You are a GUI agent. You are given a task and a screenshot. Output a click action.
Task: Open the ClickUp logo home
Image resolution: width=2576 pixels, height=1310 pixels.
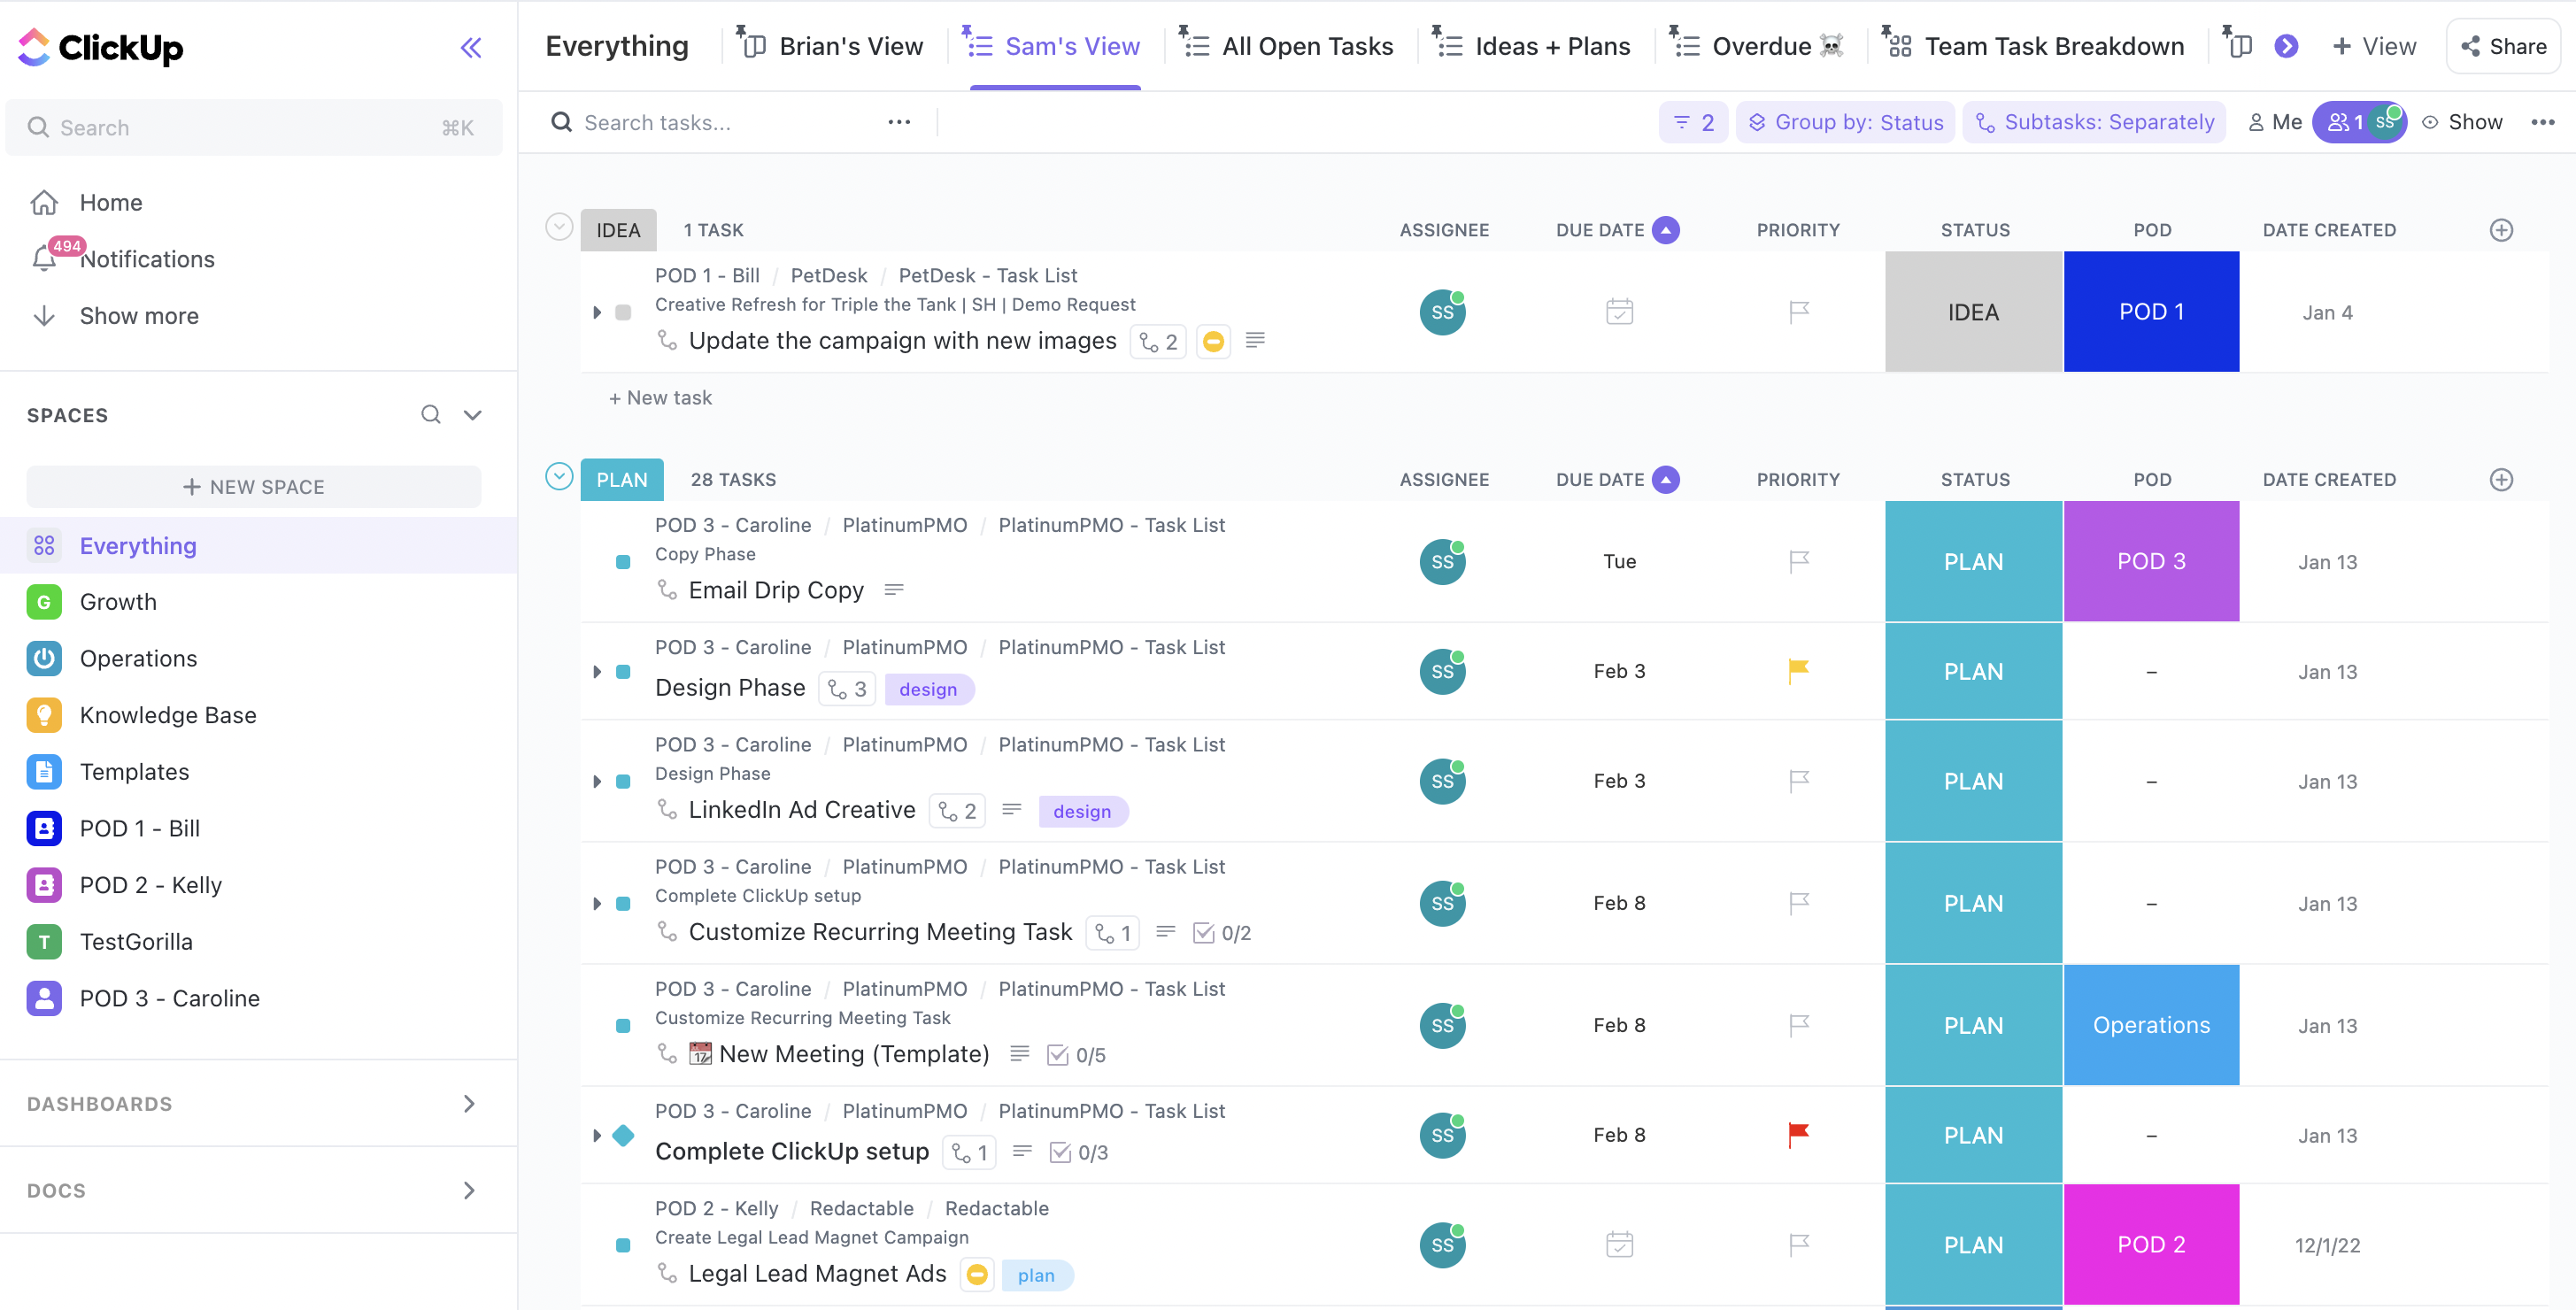coord(101,47)
